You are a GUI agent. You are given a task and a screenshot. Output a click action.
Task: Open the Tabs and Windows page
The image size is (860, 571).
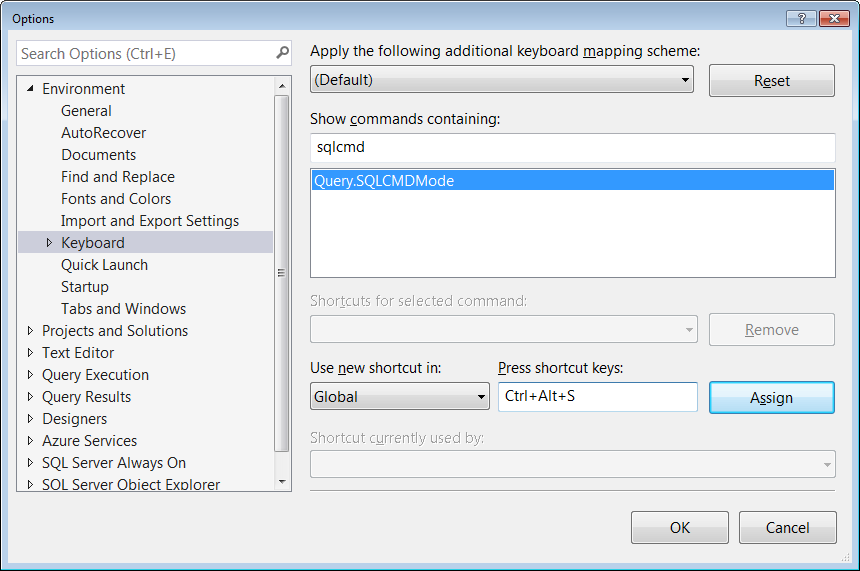123,309
